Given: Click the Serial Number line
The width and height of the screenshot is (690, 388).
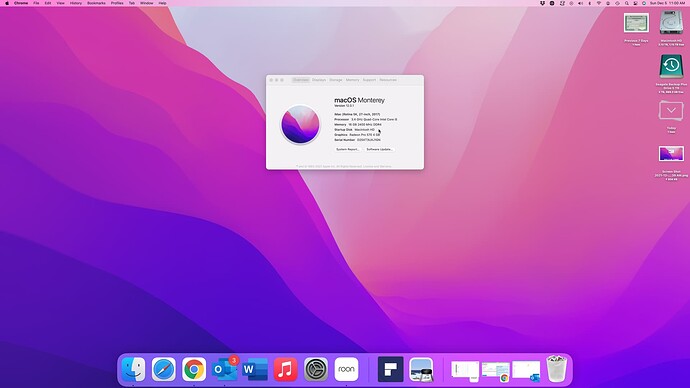Looking at the screenshot, I should (x=357, y=140).
